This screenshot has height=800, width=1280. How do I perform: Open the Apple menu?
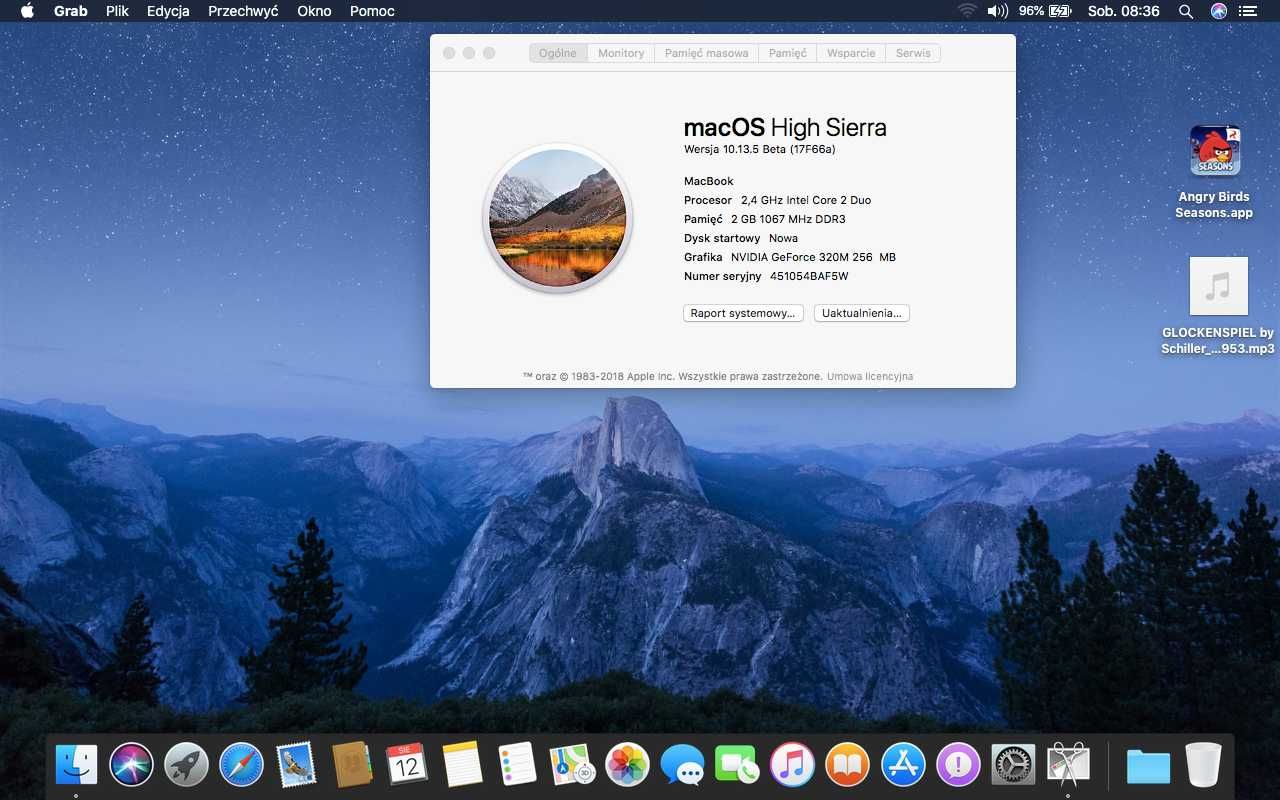(x=27, y=11)
